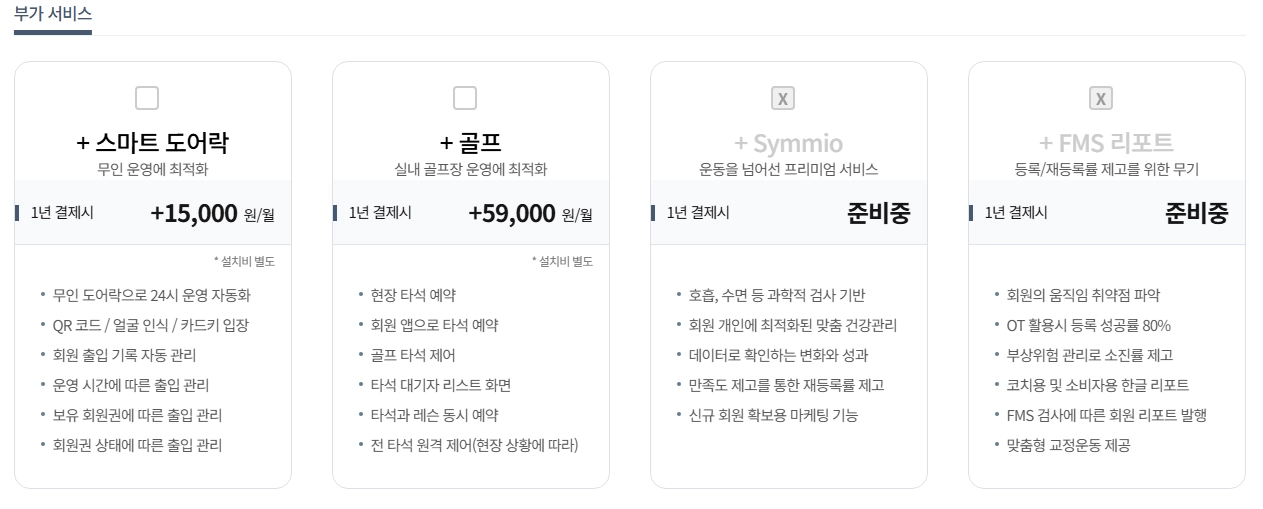Click the disabled FMS 리포트 X checkbox
Screen dimensions: 1263x509
point(1101,98)
